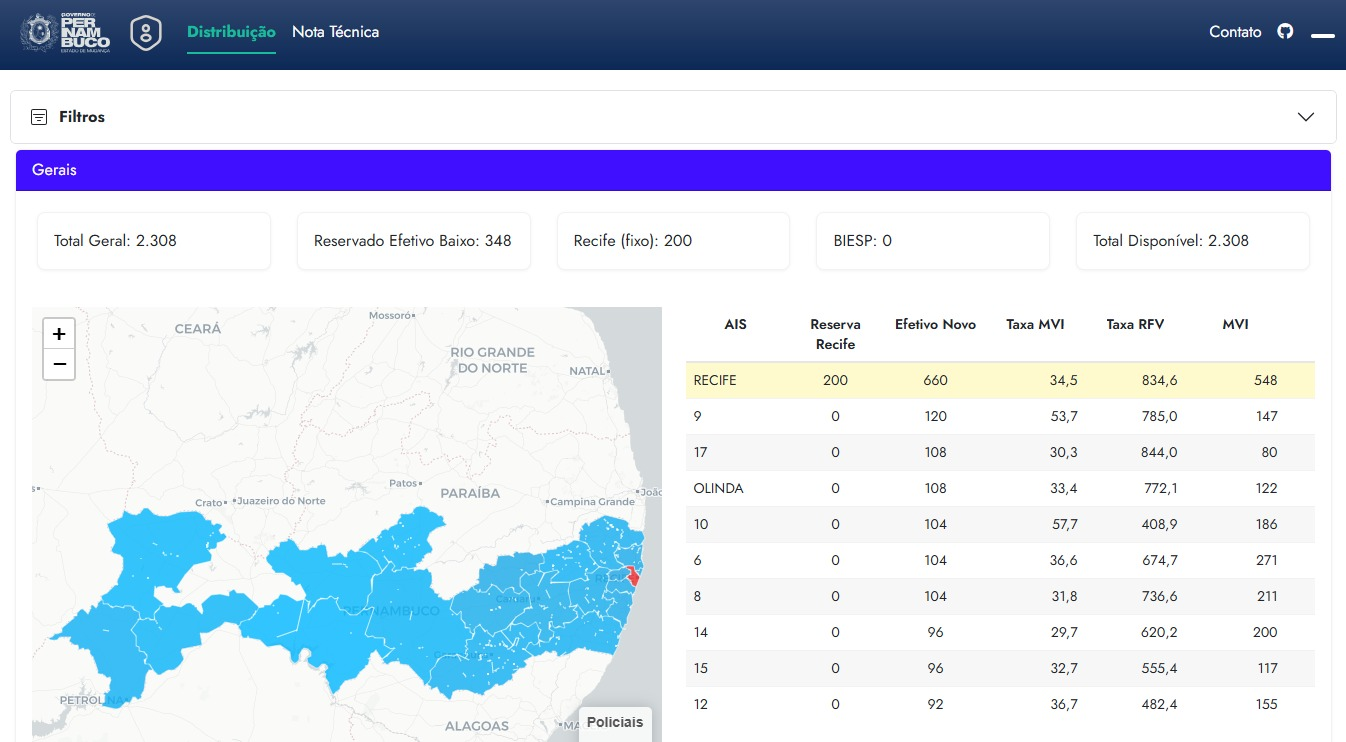Open the Policiais map layer control
This screenshot has height=742, width=1346.
(614, 722)
